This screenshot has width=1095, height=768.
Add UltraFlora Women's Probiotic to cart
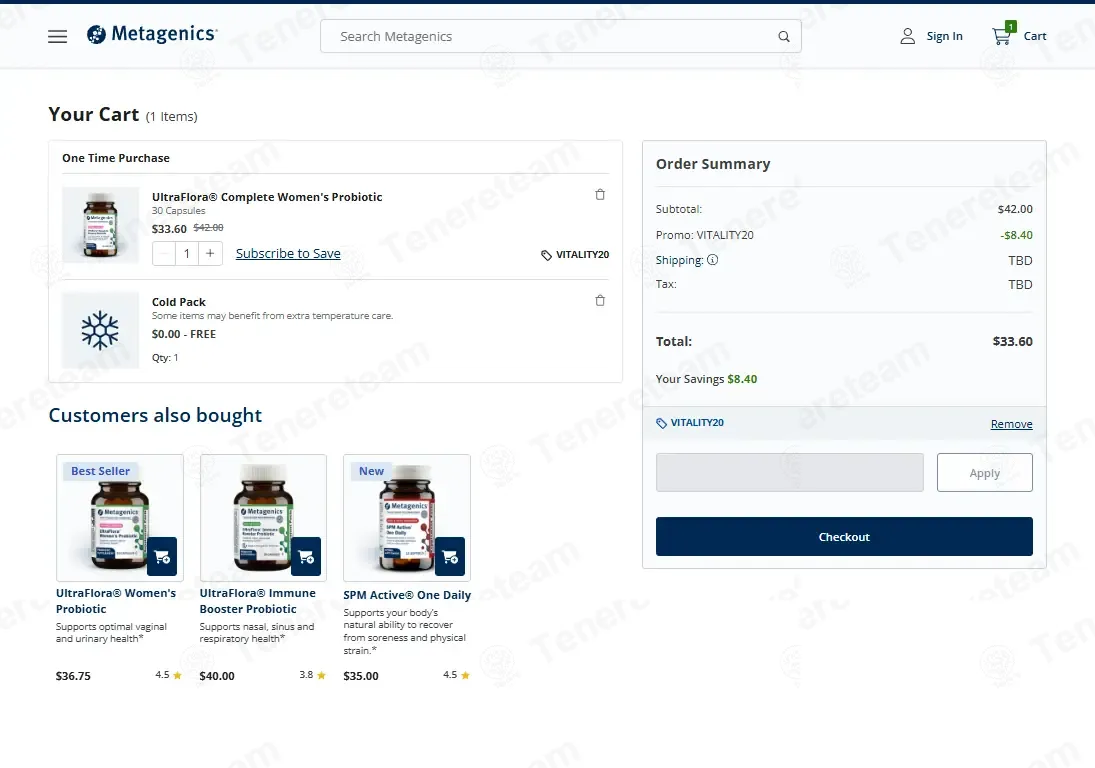pos(162,556)
